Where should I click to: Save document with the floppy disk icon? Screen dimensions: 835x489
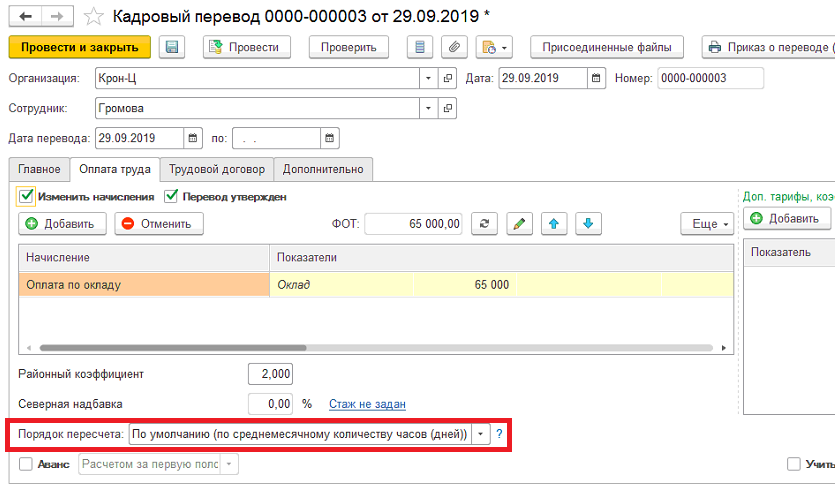171,47
